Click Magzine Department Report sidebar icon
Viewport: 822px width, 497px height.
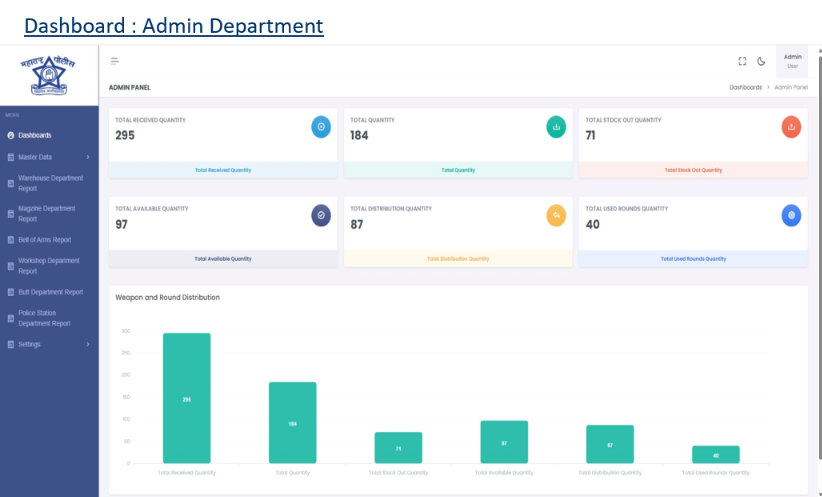point(10,214)
